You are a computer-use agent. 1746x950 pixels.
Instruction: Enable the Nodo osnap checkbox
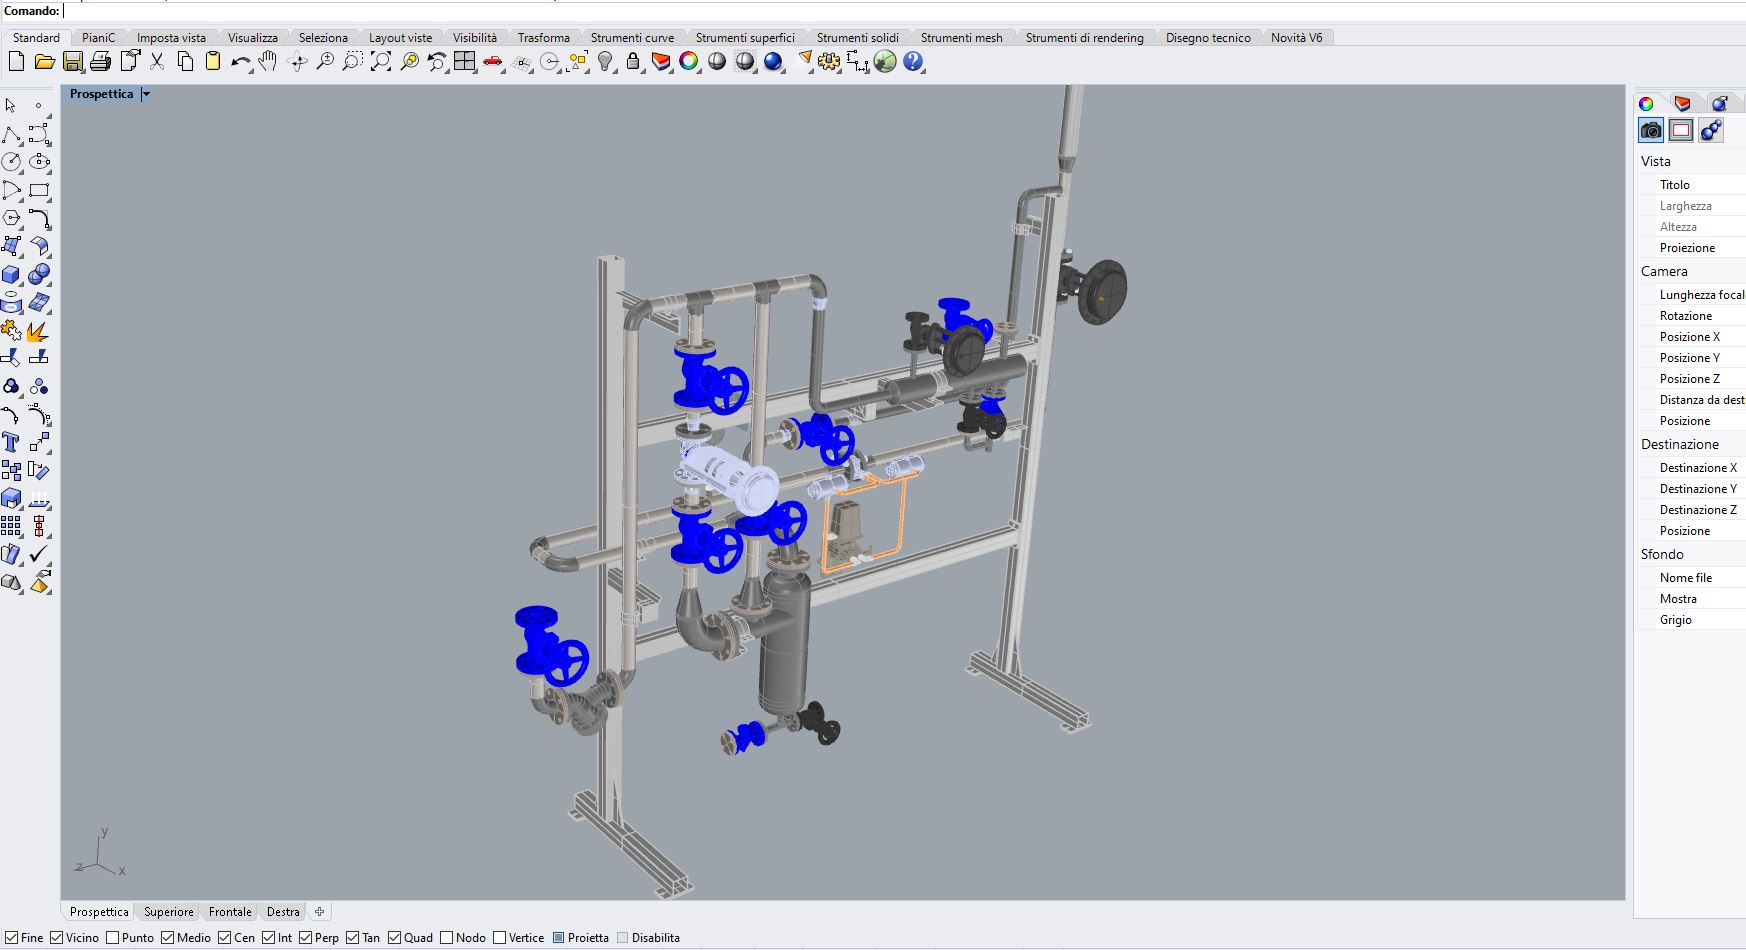point(446,938)
